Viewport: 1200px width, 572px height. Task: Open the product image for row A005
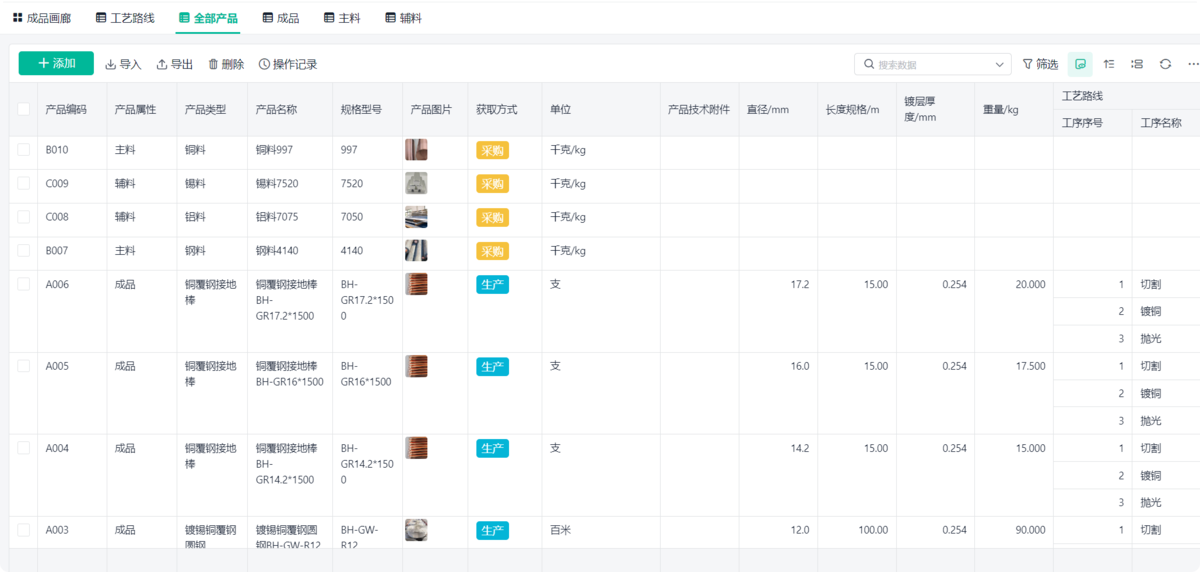click(416, 366)
